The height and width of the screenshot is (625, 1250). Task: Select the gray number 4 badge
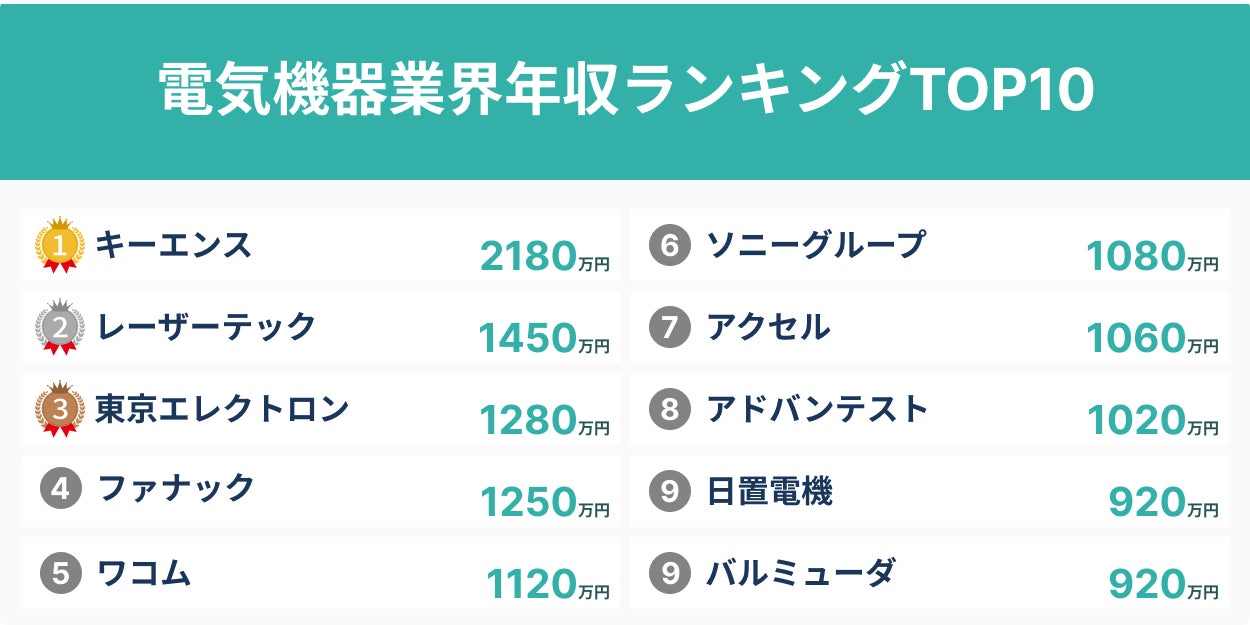tap(60, 490)
